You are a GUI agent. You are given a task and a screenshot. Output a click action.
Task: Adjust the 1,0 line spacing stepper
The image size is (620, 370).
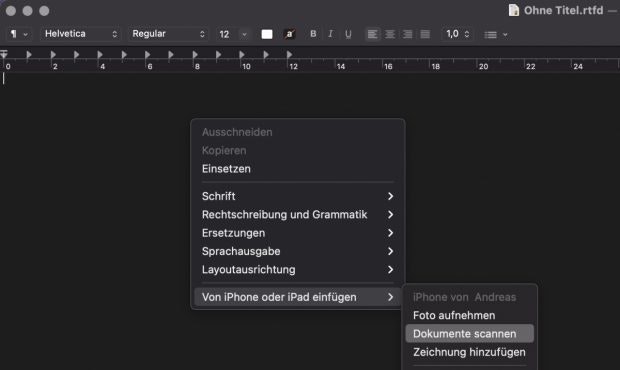pos(467,34)
